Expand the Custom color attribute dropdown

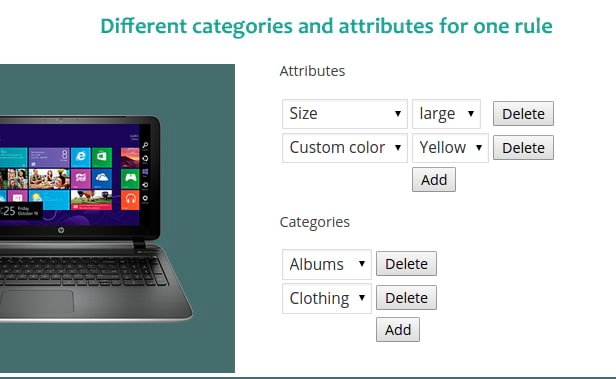[345, 148]
